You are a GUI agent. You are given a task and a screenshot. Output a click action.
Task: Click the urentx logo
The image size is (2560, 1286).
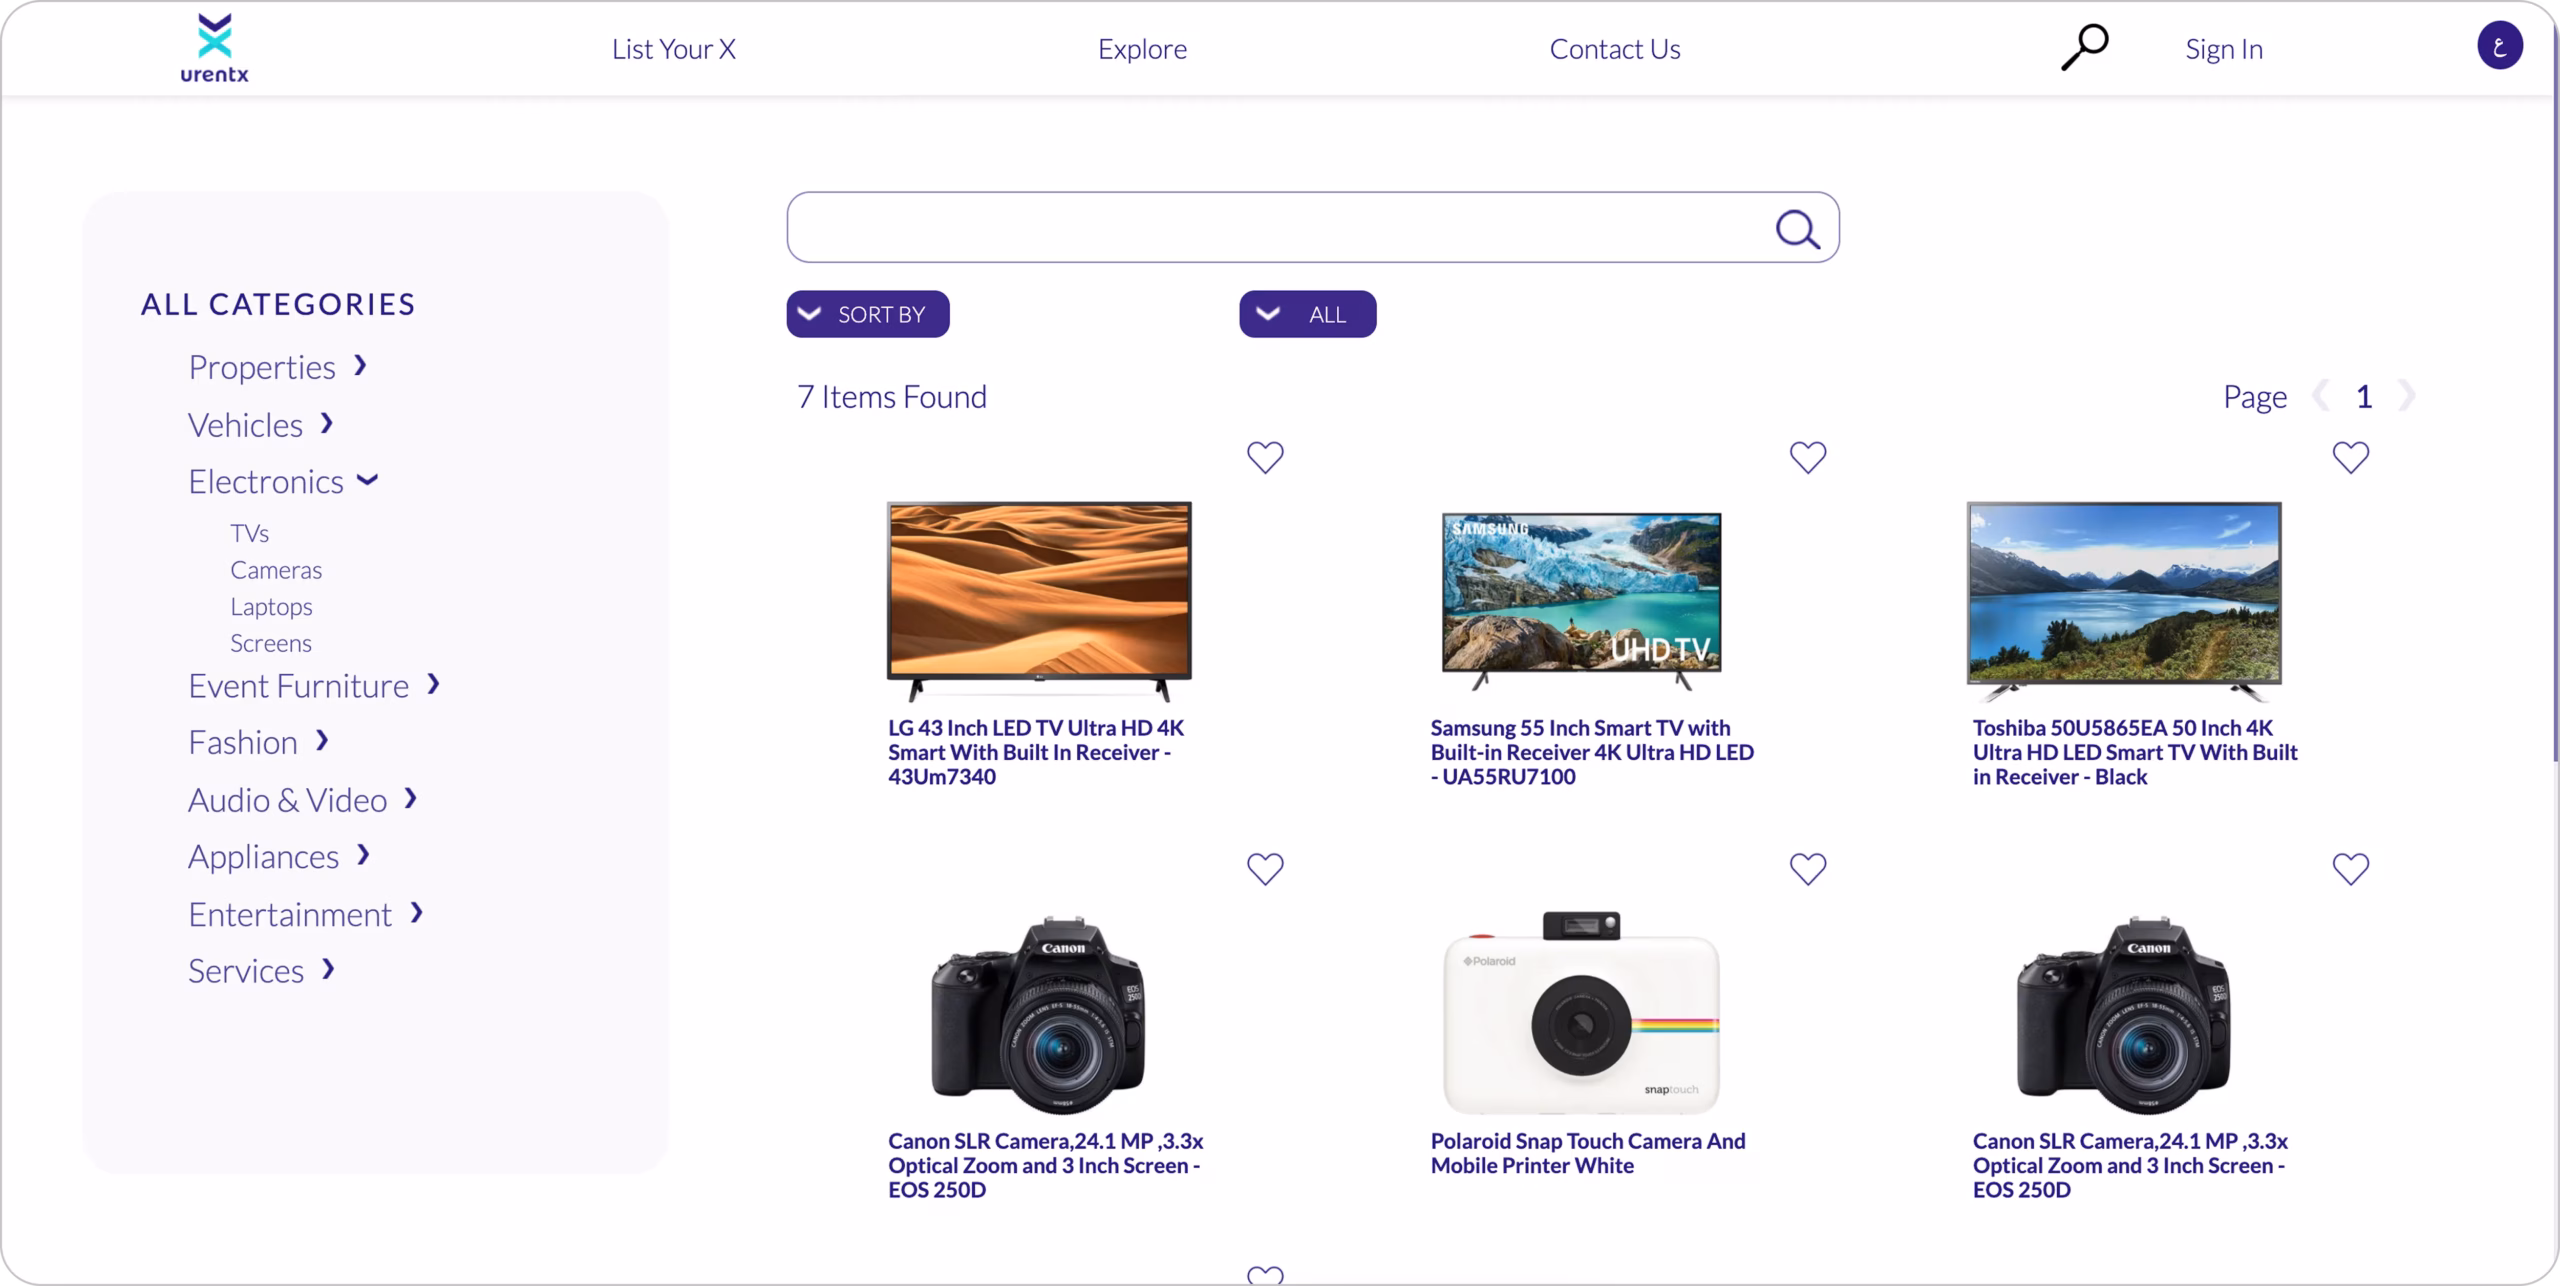point(214,47)
